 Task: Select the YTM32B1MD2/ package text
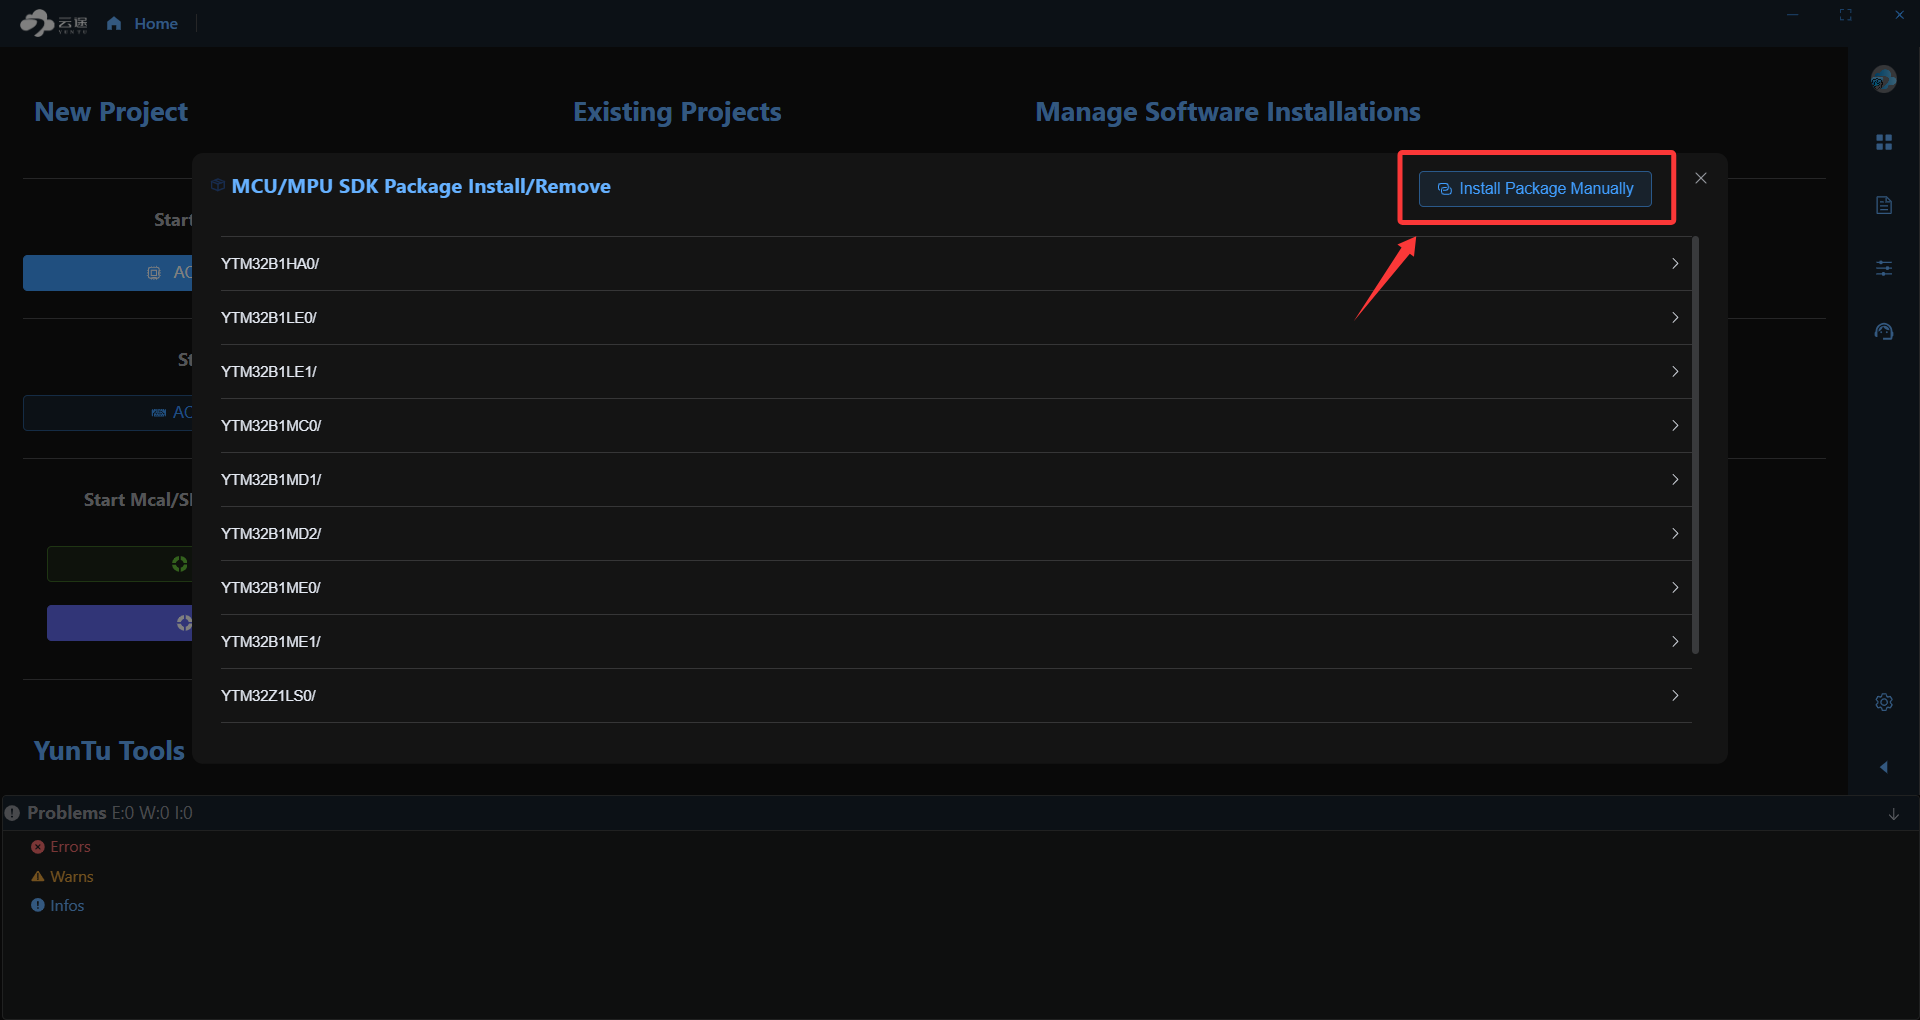271,534
